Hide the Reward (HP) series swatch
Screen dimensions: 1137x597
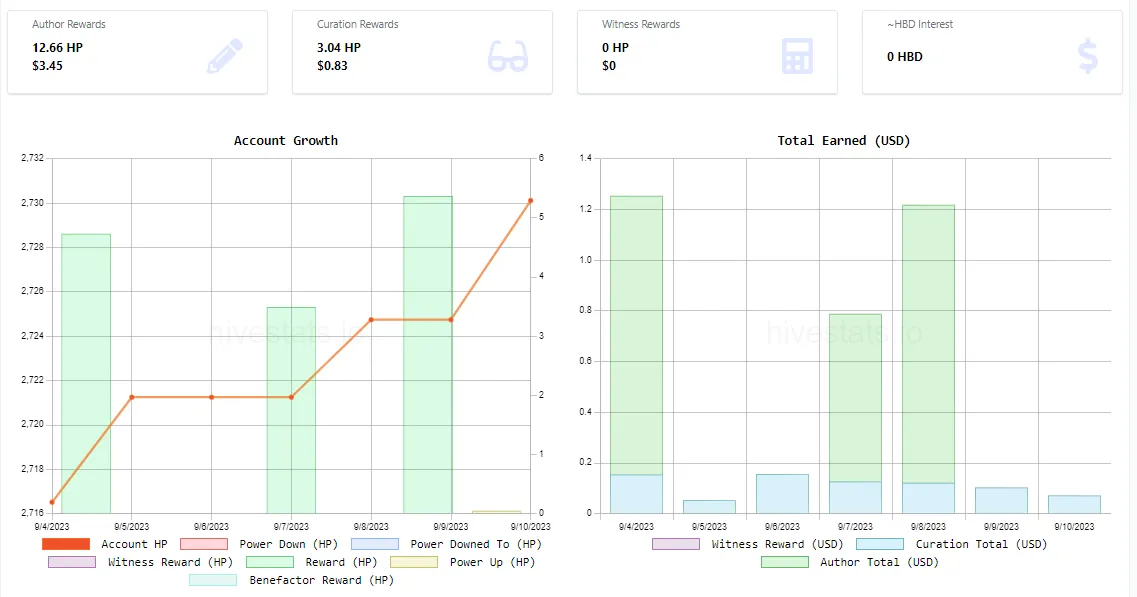[x=270, y=562]
